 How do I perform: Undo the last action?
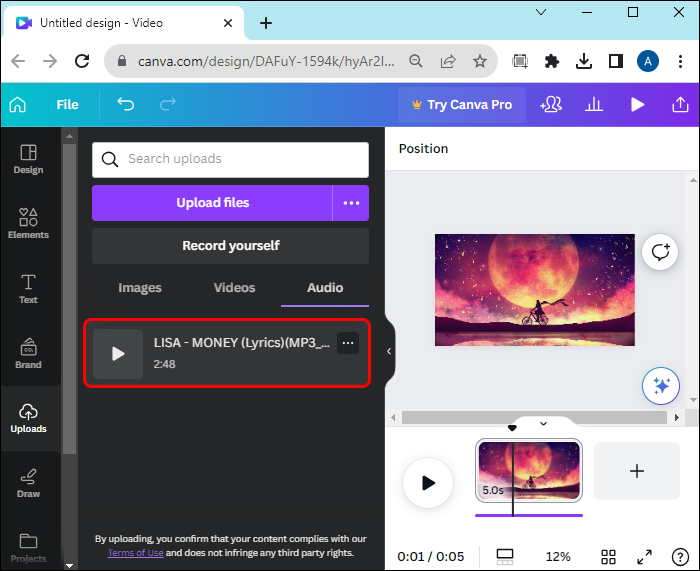pos(125,104)
